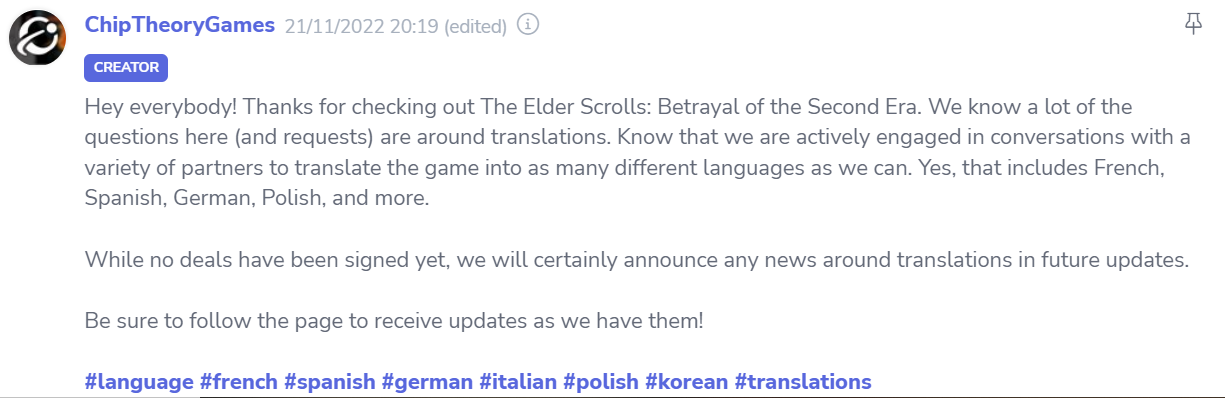
Task: Click "Spanish, German, Polish, and more." text line
Action: [257, 198]
